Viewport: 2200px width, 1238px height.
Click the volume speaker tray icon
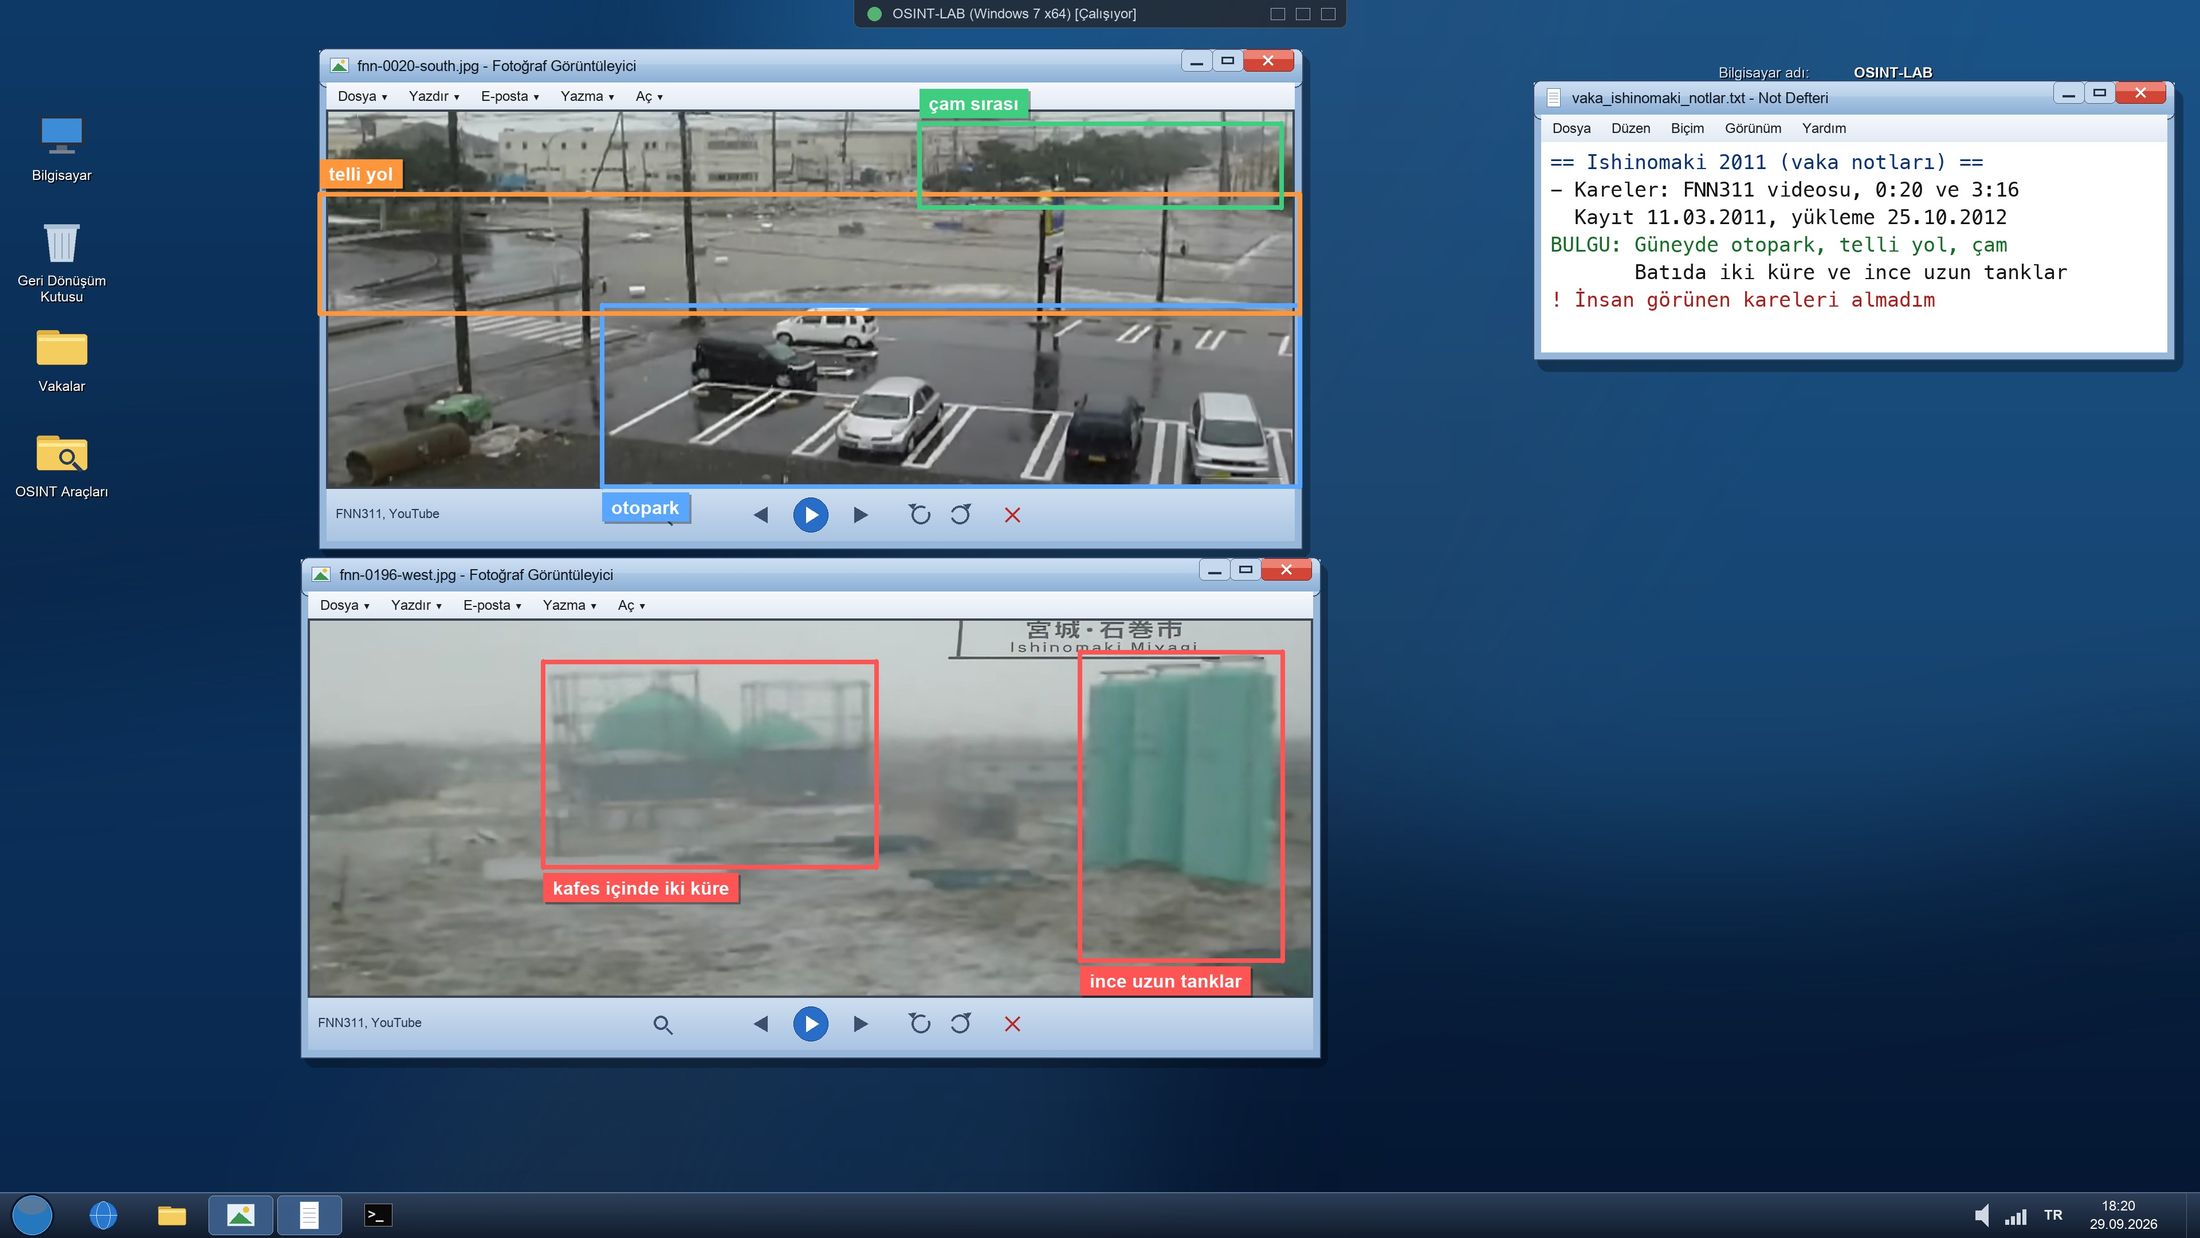pos(1981,1215)
